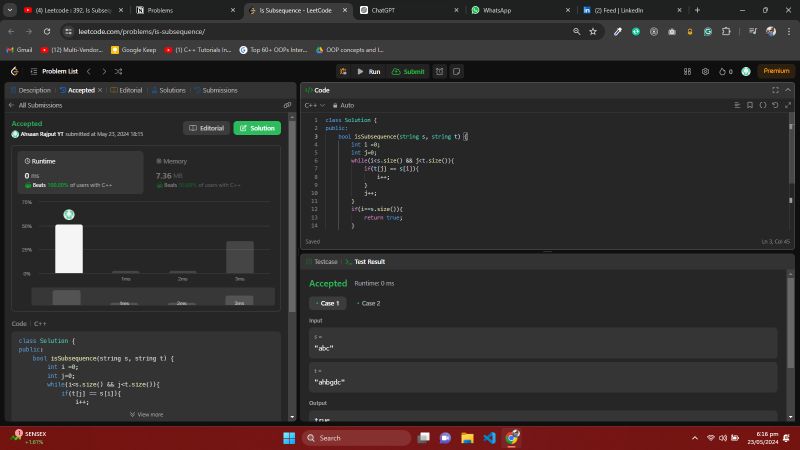Open the C++ language dropdown
Screen dimensions: 800x450
point(313,105)
